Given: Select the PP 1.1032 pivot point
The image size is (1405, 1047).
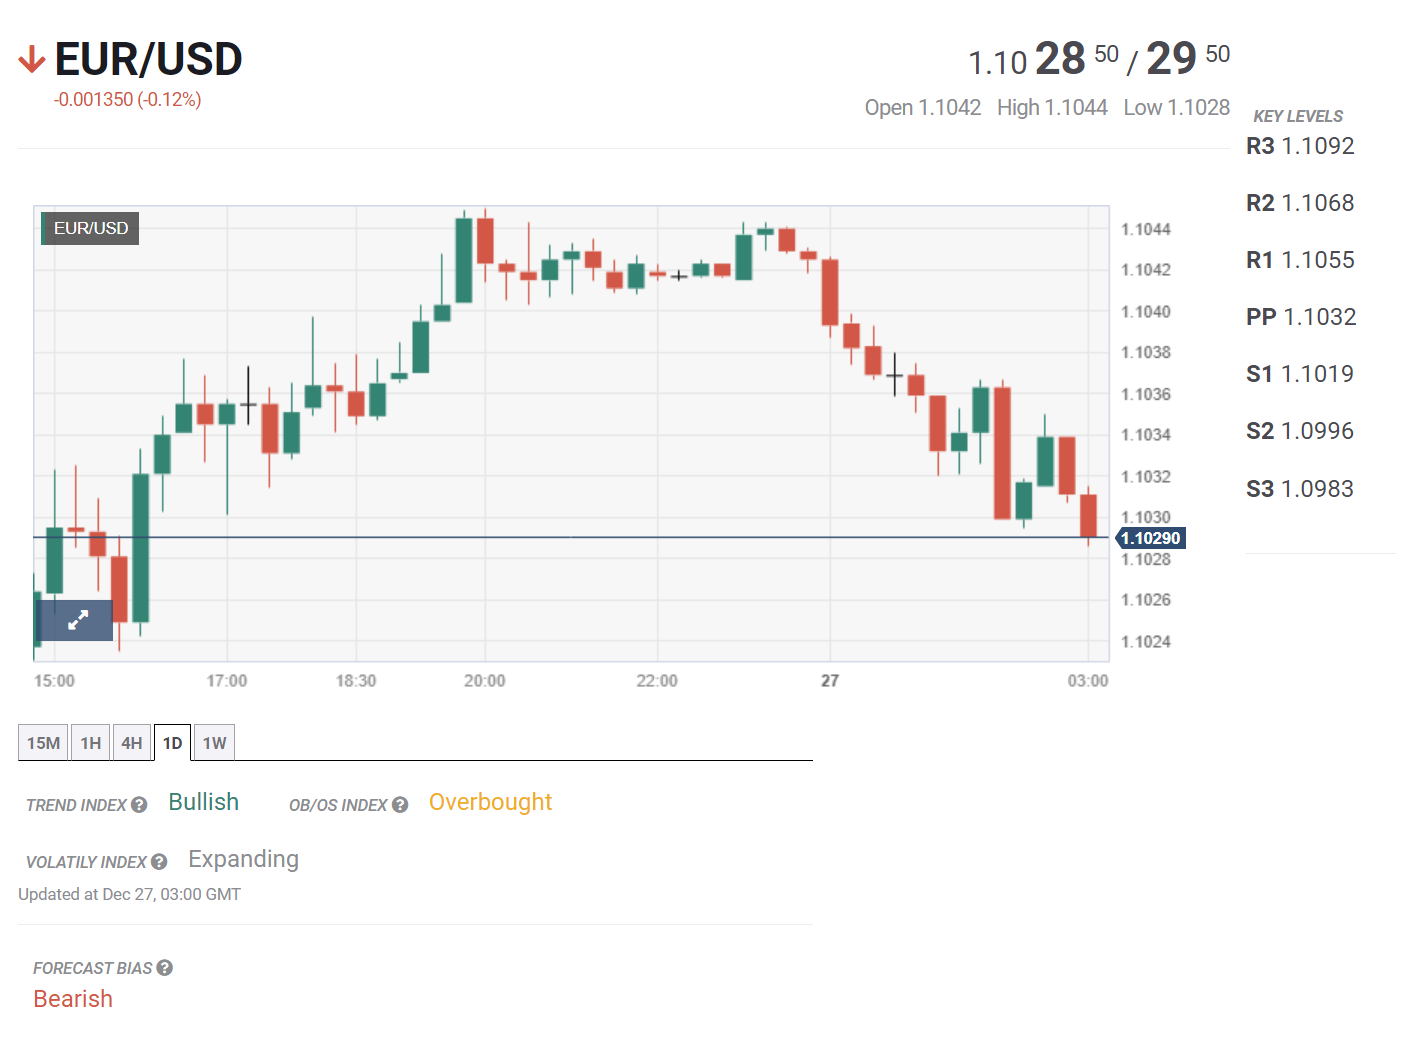Looking at the screenshot, I should click(x=1301, y=317).
